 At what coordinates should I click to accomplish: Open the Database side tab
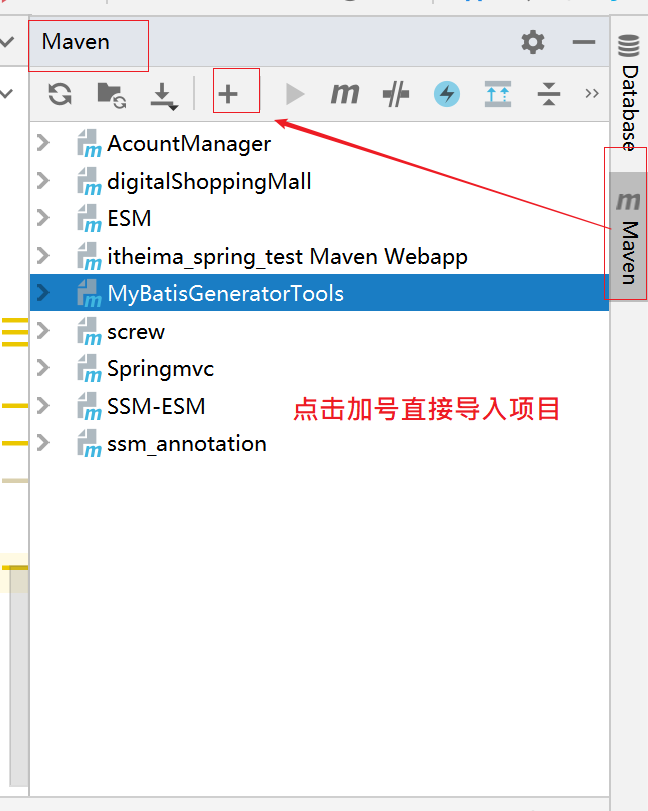pos(629,93)
